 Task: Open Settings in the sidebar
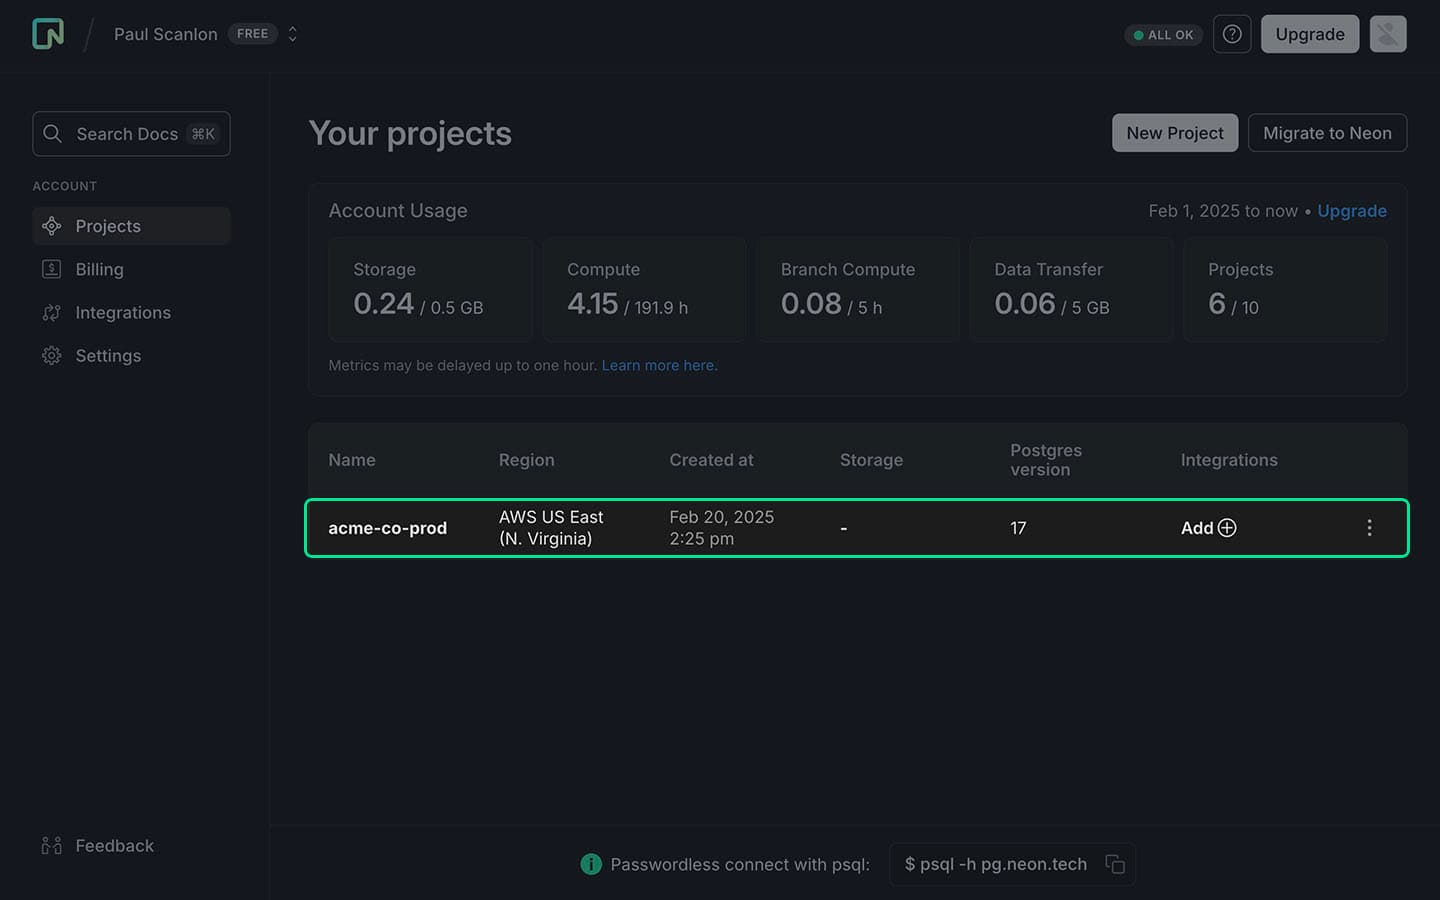tap(108, 355)
